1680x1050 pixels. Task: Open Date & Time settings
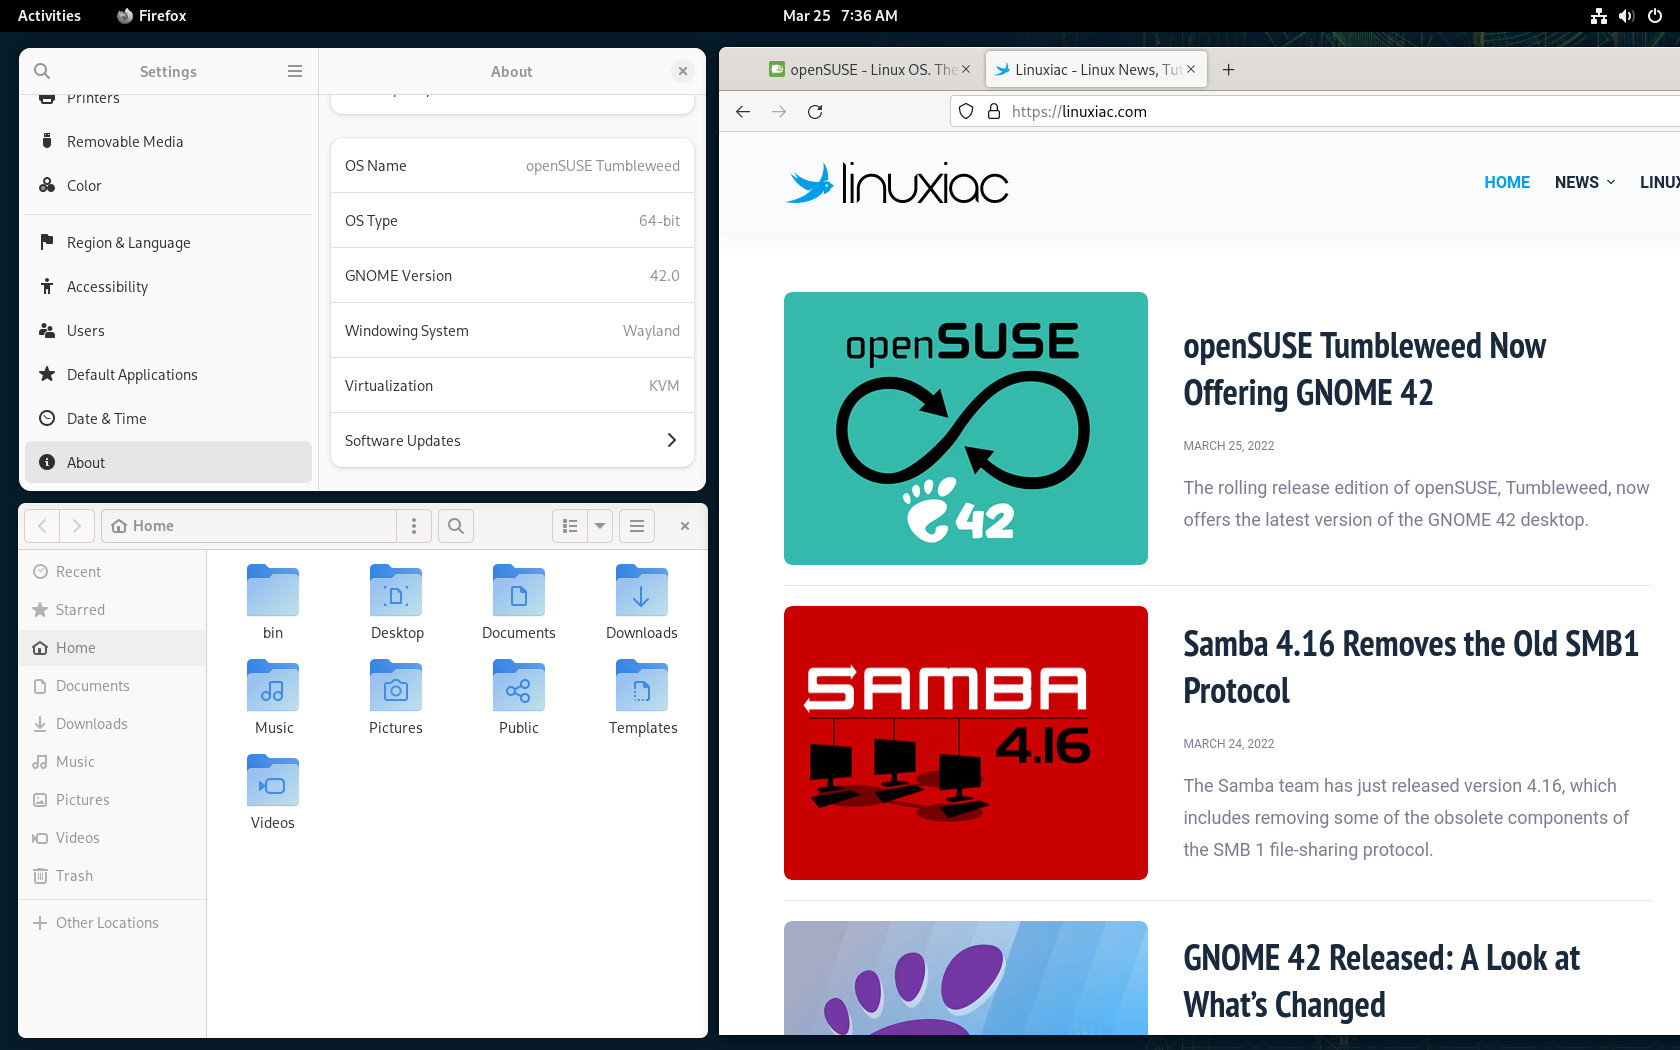pyautogui.click(x=168, y=419)
